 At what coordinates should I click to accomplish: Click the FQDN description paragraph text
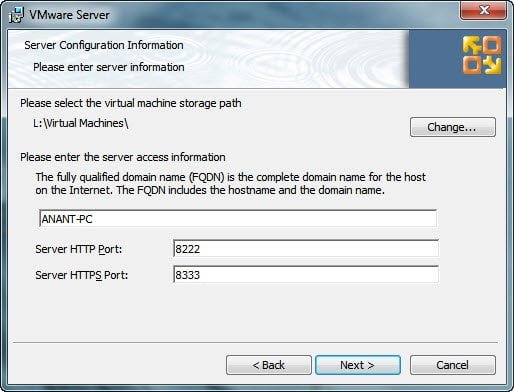(231, 183)
